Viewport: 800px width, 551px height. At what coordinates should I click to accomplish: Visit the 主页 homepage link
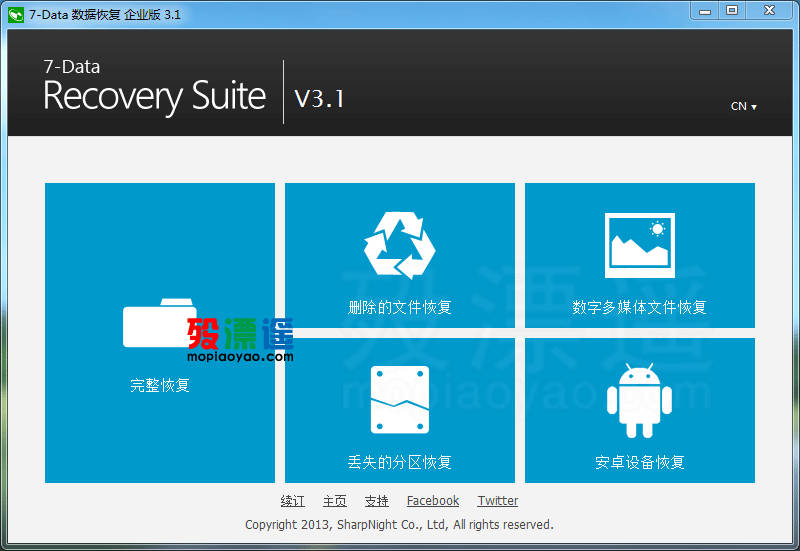tap(335, 501)
